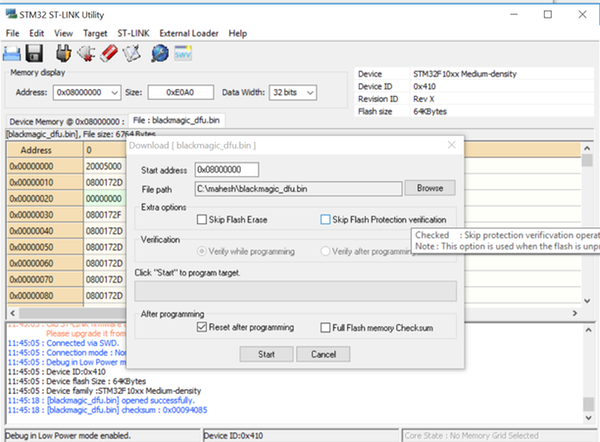Click status bar 'Debug in Low Power mode enabled.'

point(68,435)
